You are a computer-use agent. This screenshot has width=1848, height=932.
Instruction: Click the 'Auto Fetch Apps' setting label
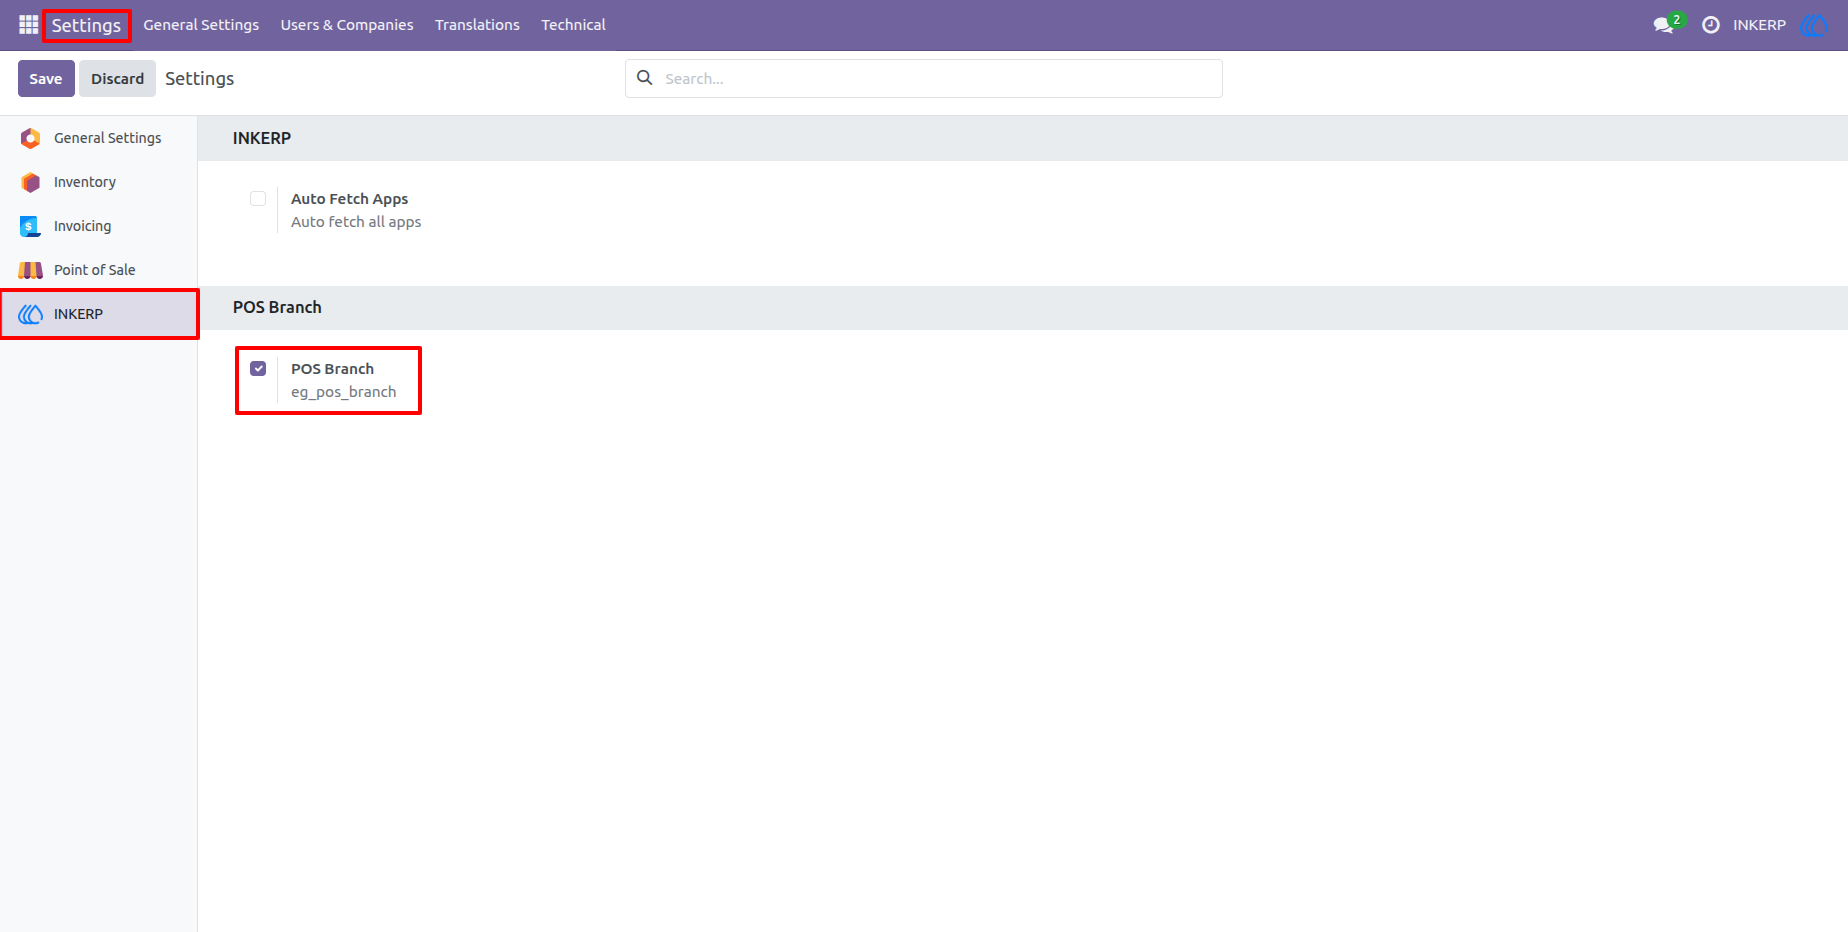click(x=349, y=199)
